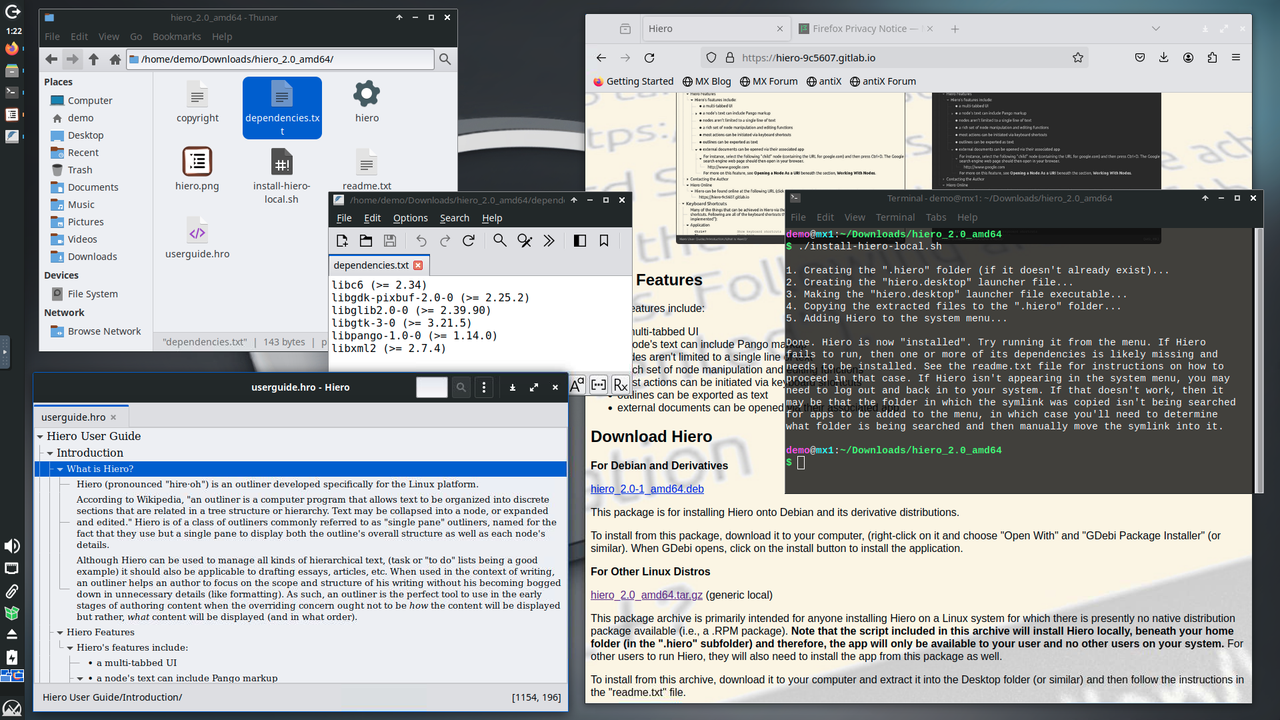Create new document in FeatherPad toolbar
Screen dimensions: 1280x720
point(342,241)
